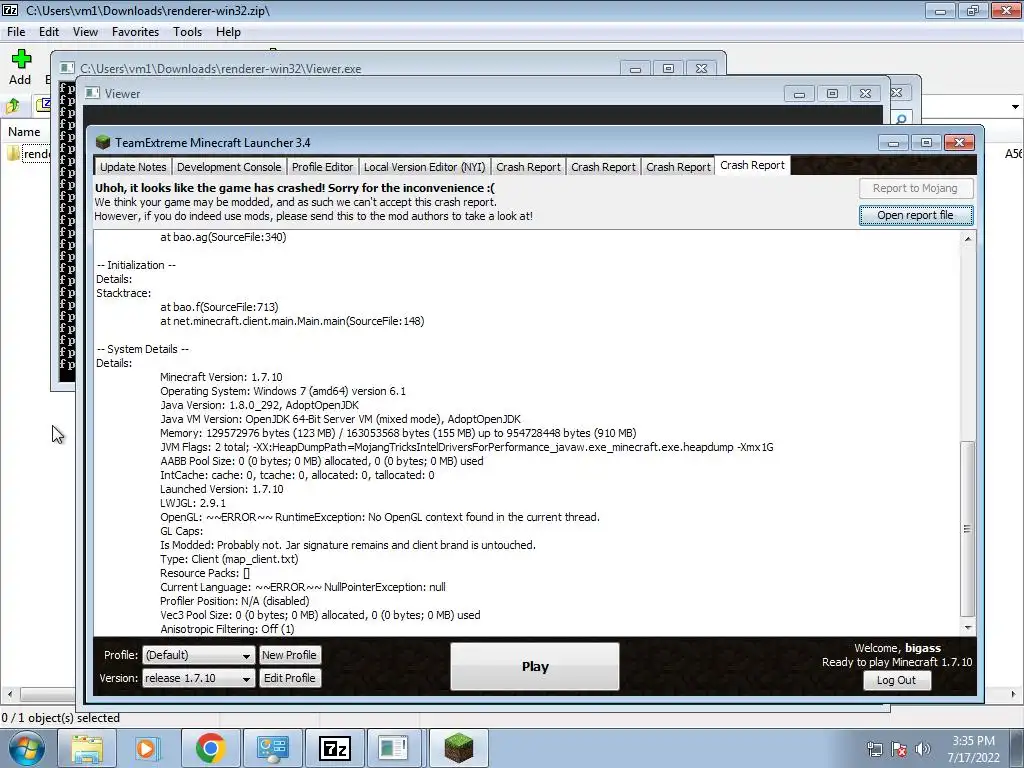Open Windows Explorer from the taskbar

click(87, 748)
